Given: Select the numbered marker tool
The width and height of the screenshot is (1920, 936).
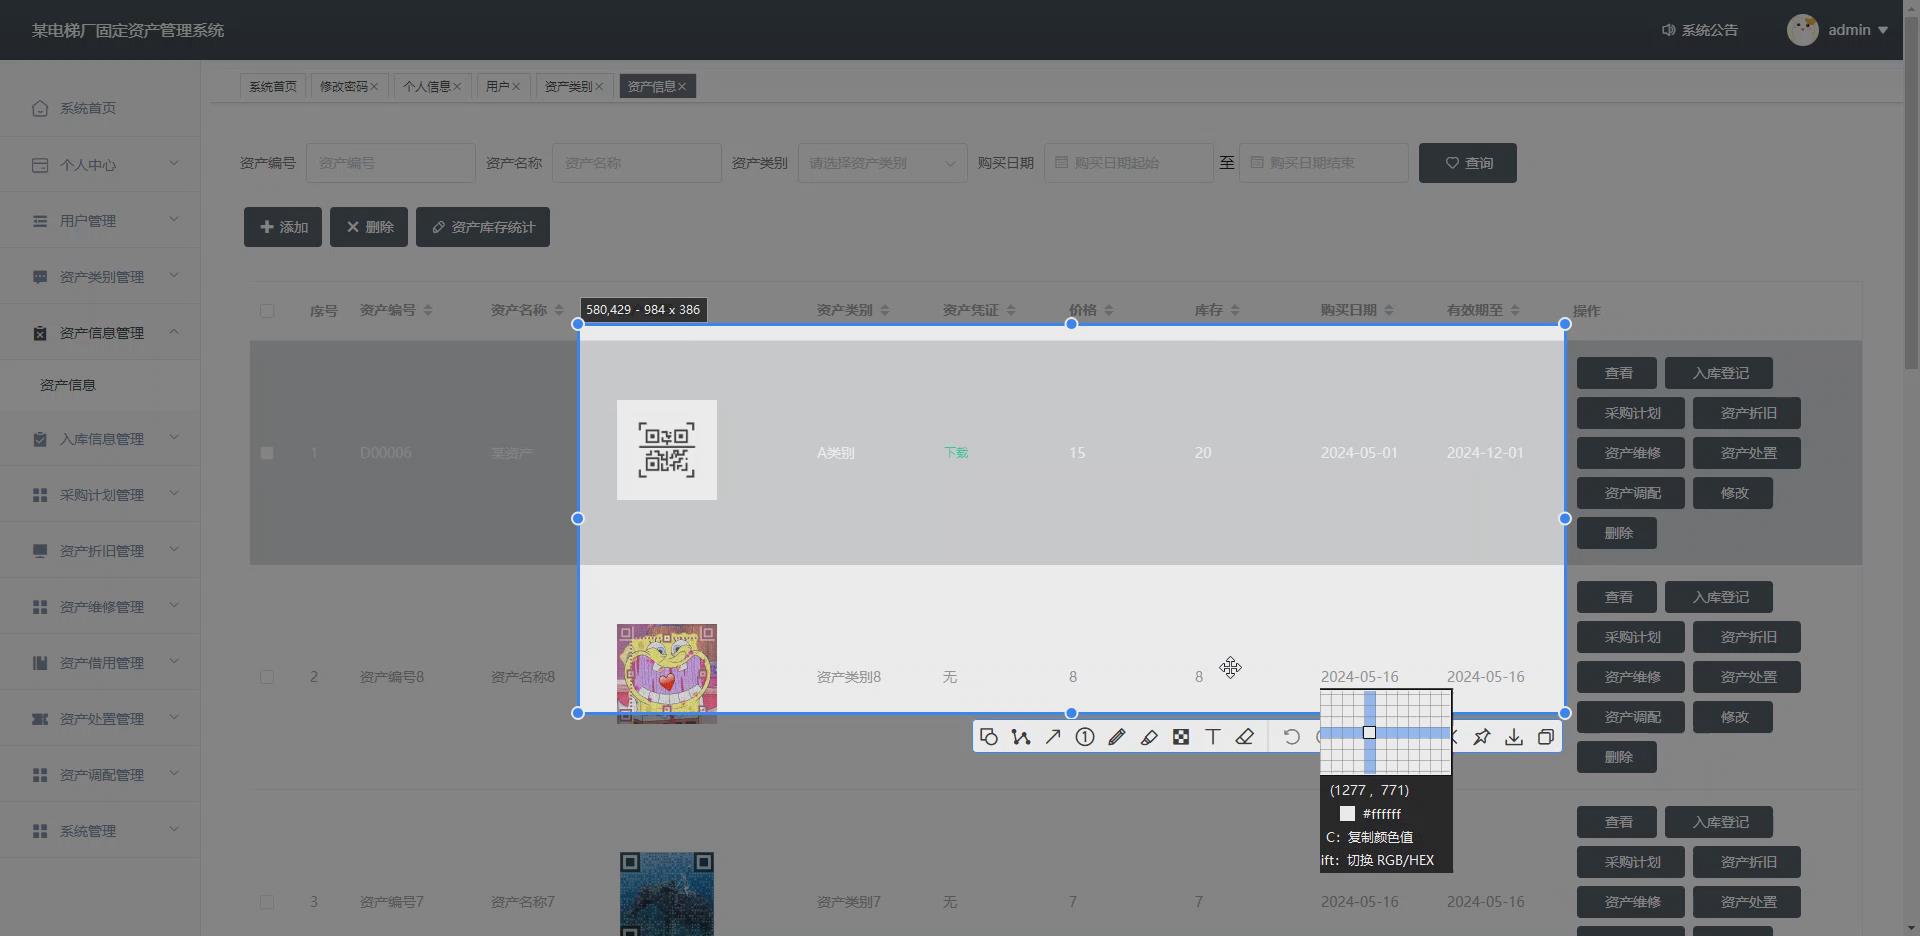Looking at the screenshot, I should pos(1085,737).
